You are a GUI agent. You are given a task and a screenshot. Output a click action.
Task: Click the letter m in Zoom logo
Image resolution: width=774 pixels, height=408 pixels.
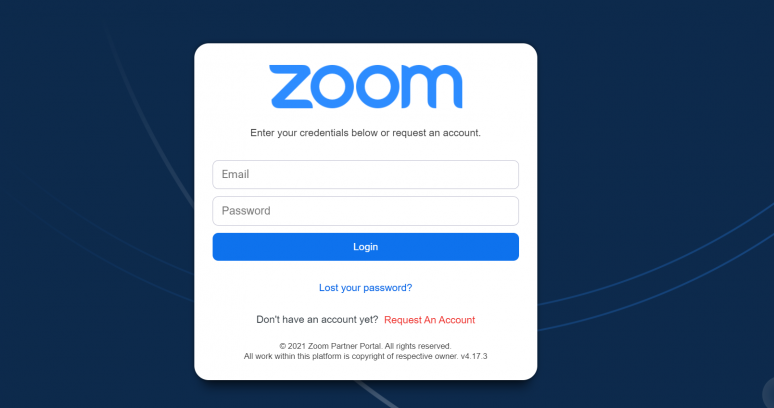coord(432,87)
